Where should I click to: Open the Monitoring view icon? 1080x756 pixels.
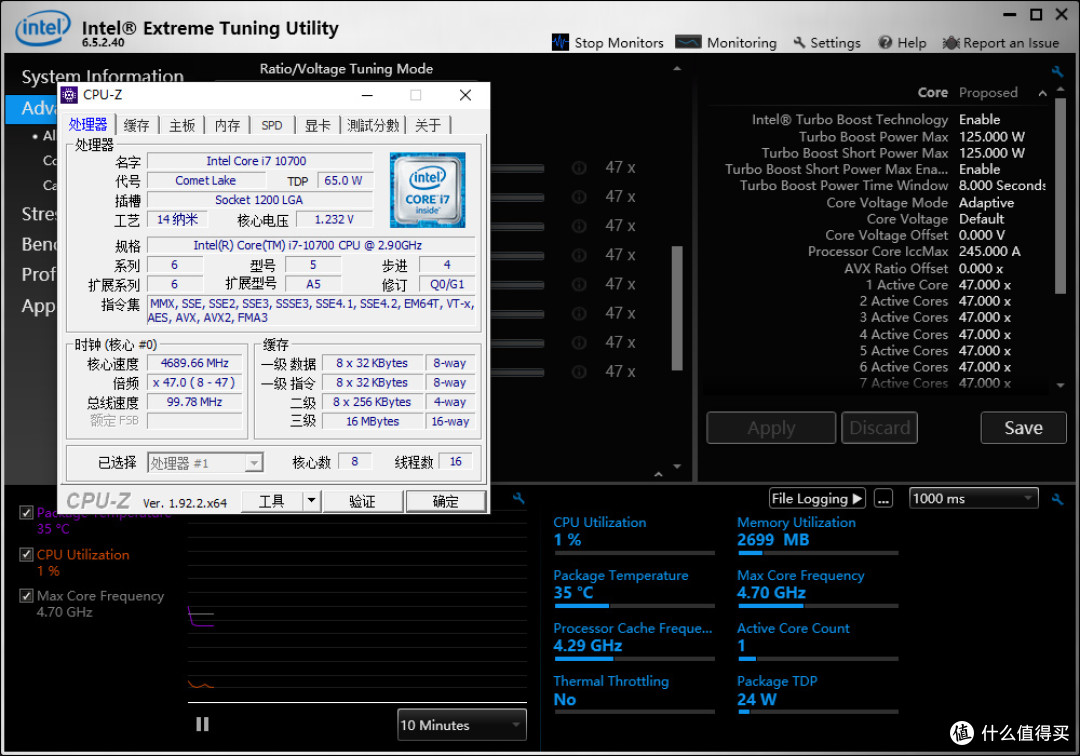(x=688, y=43)
